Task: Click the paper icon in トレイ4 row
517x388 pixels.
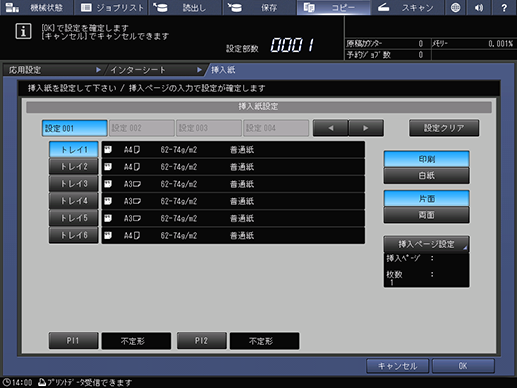Action: [x=108, y=201]
